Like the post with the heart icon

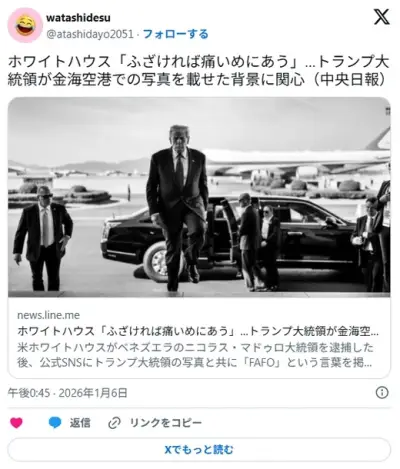16,423
